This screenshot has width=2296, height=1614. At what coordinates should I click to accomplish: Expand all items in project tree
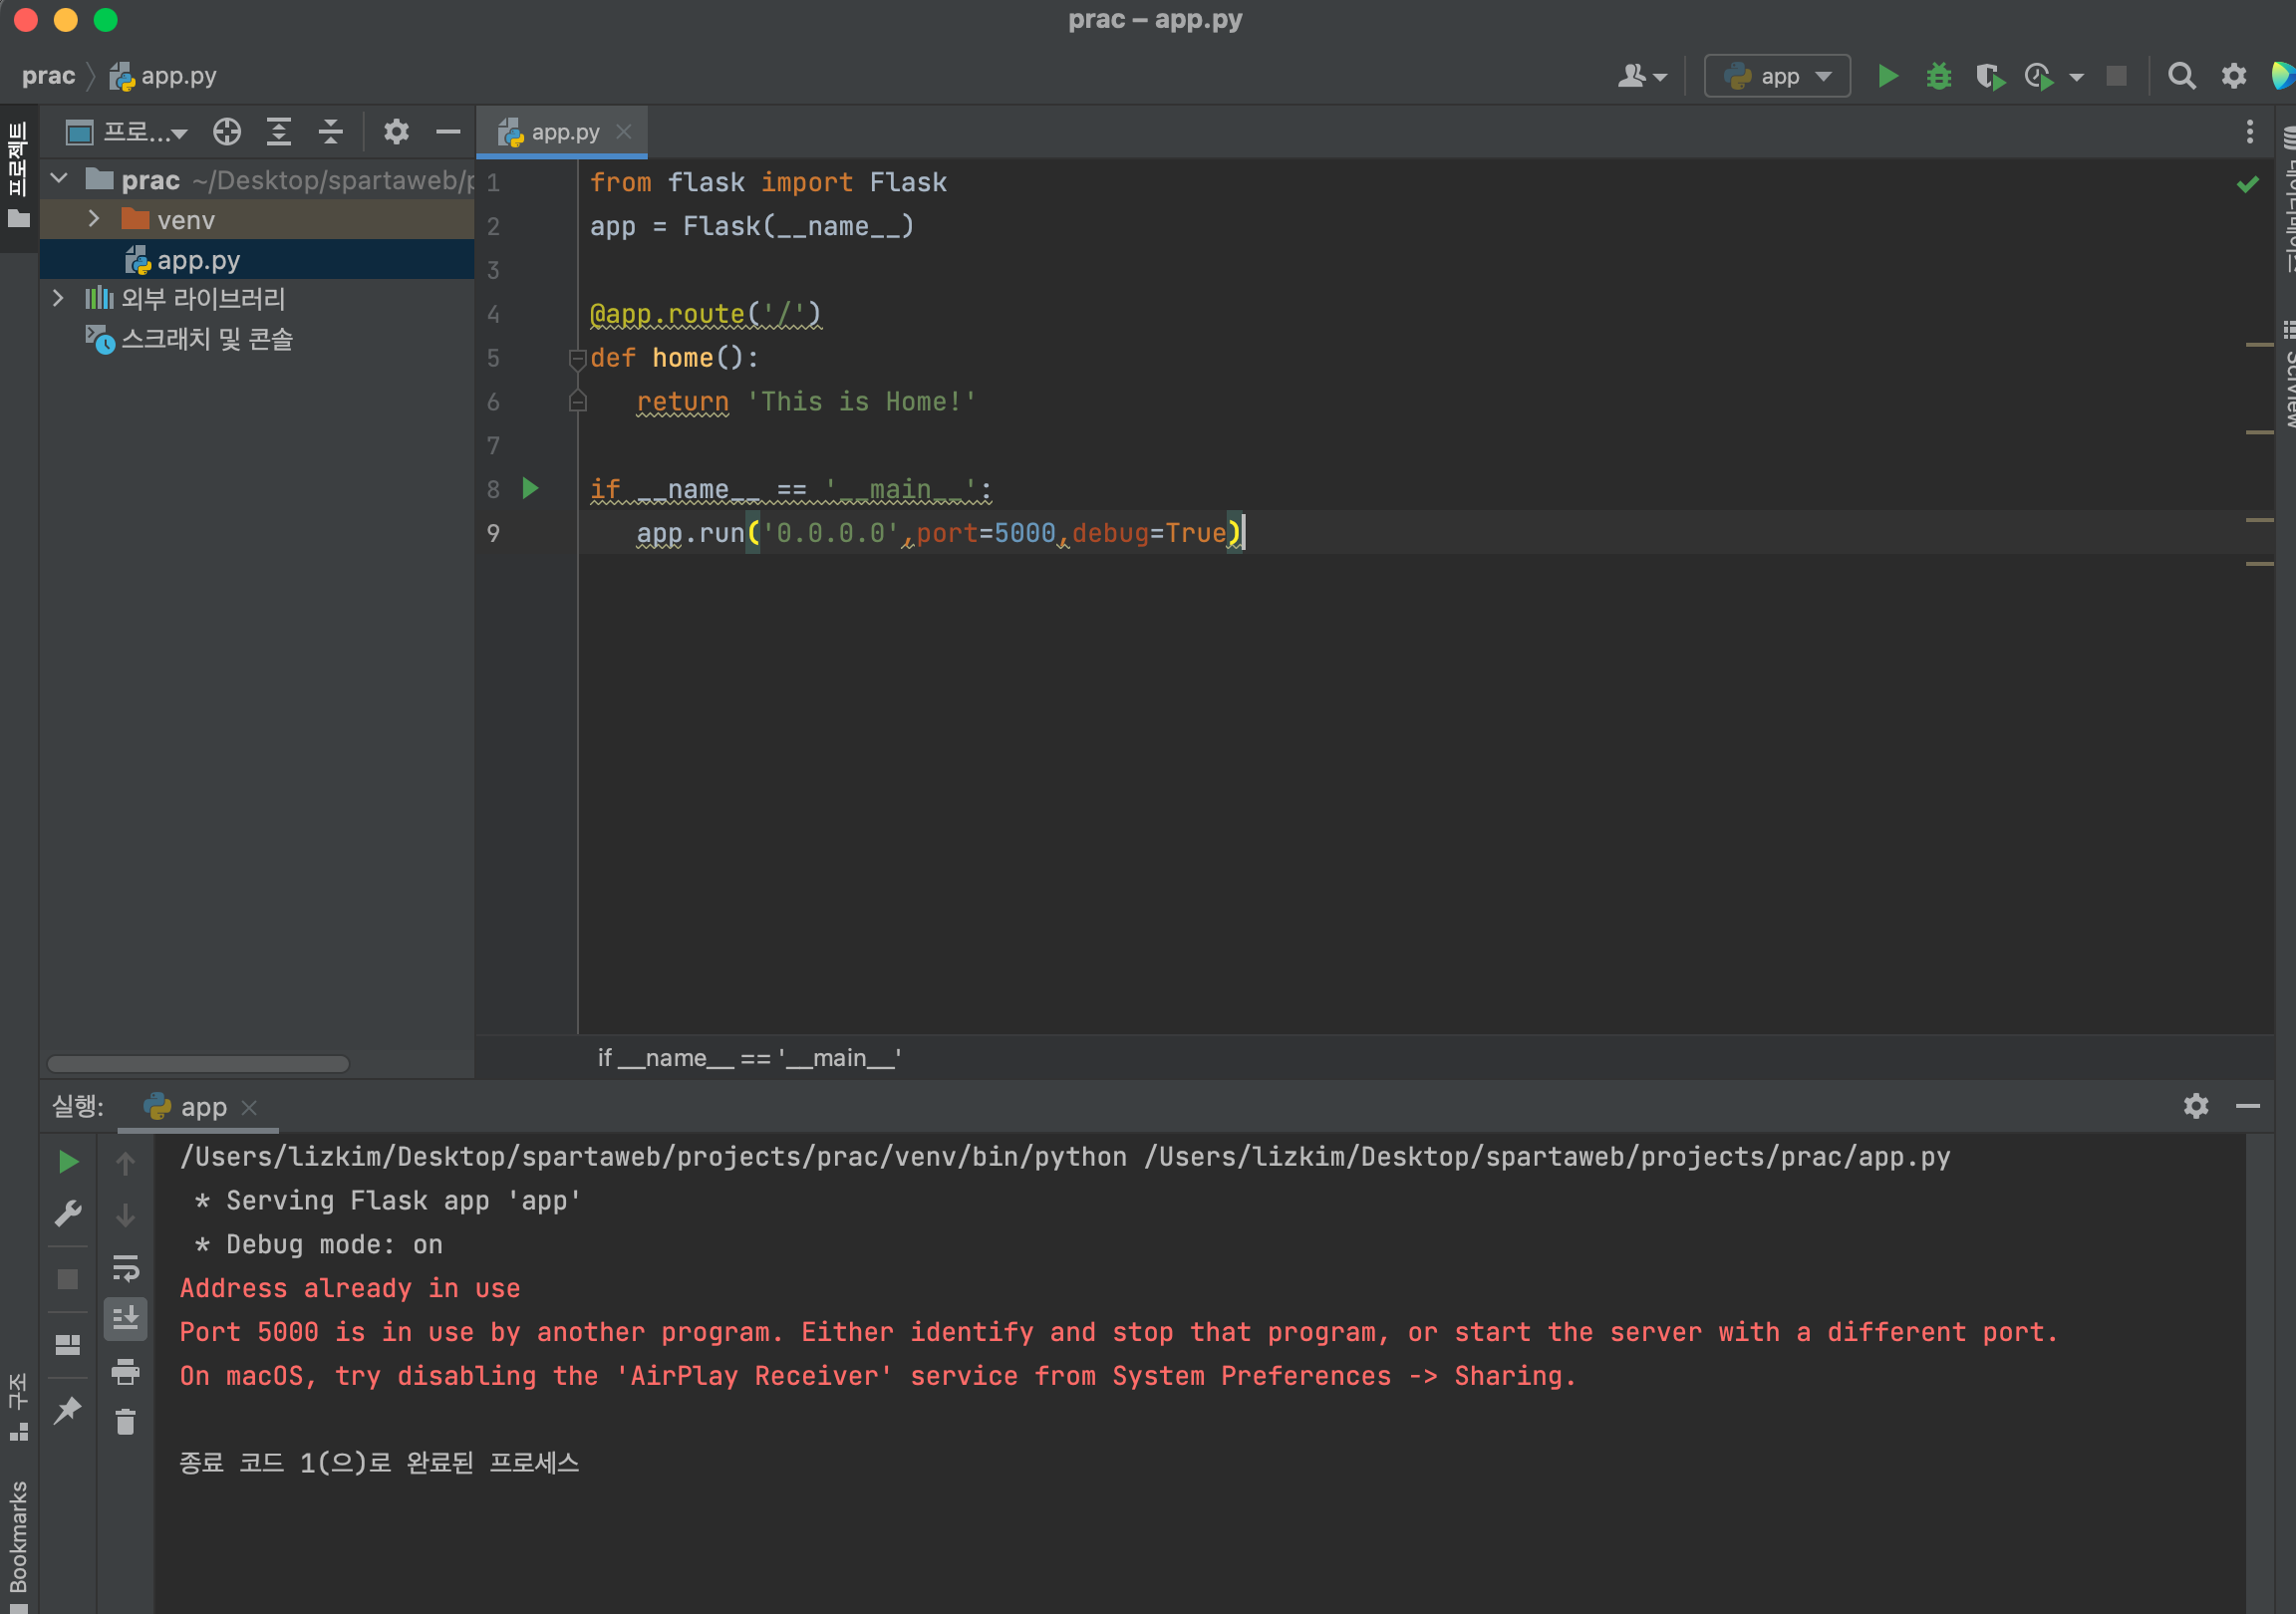point(279,132)
